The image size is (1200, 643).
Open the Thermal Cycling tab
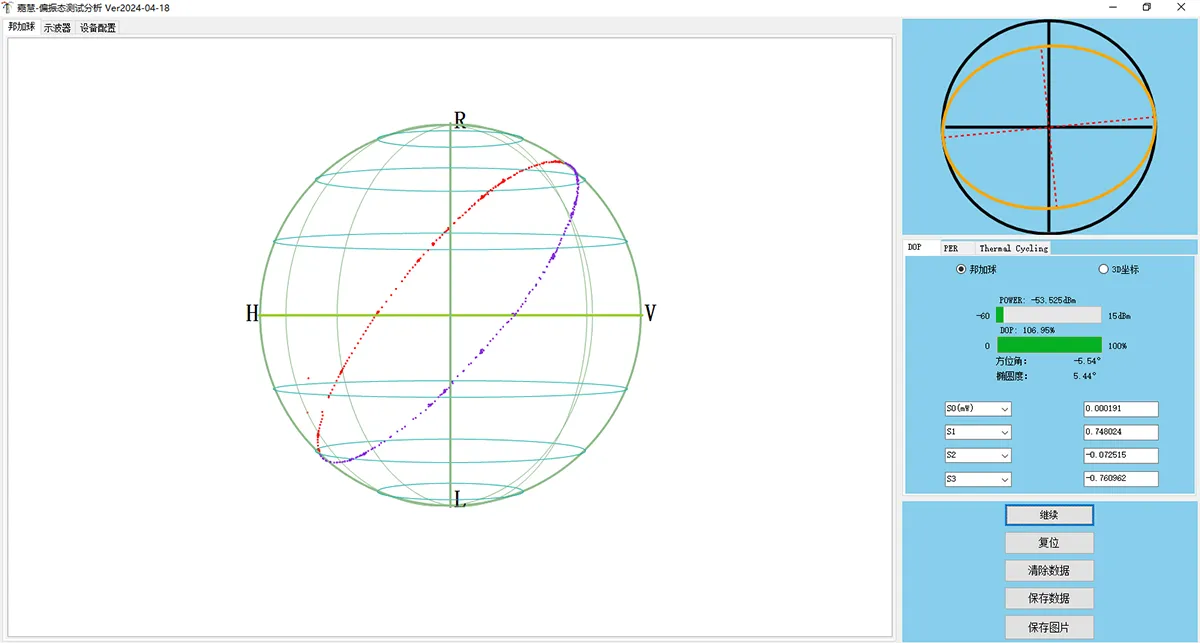click(x=1013, y=248)
